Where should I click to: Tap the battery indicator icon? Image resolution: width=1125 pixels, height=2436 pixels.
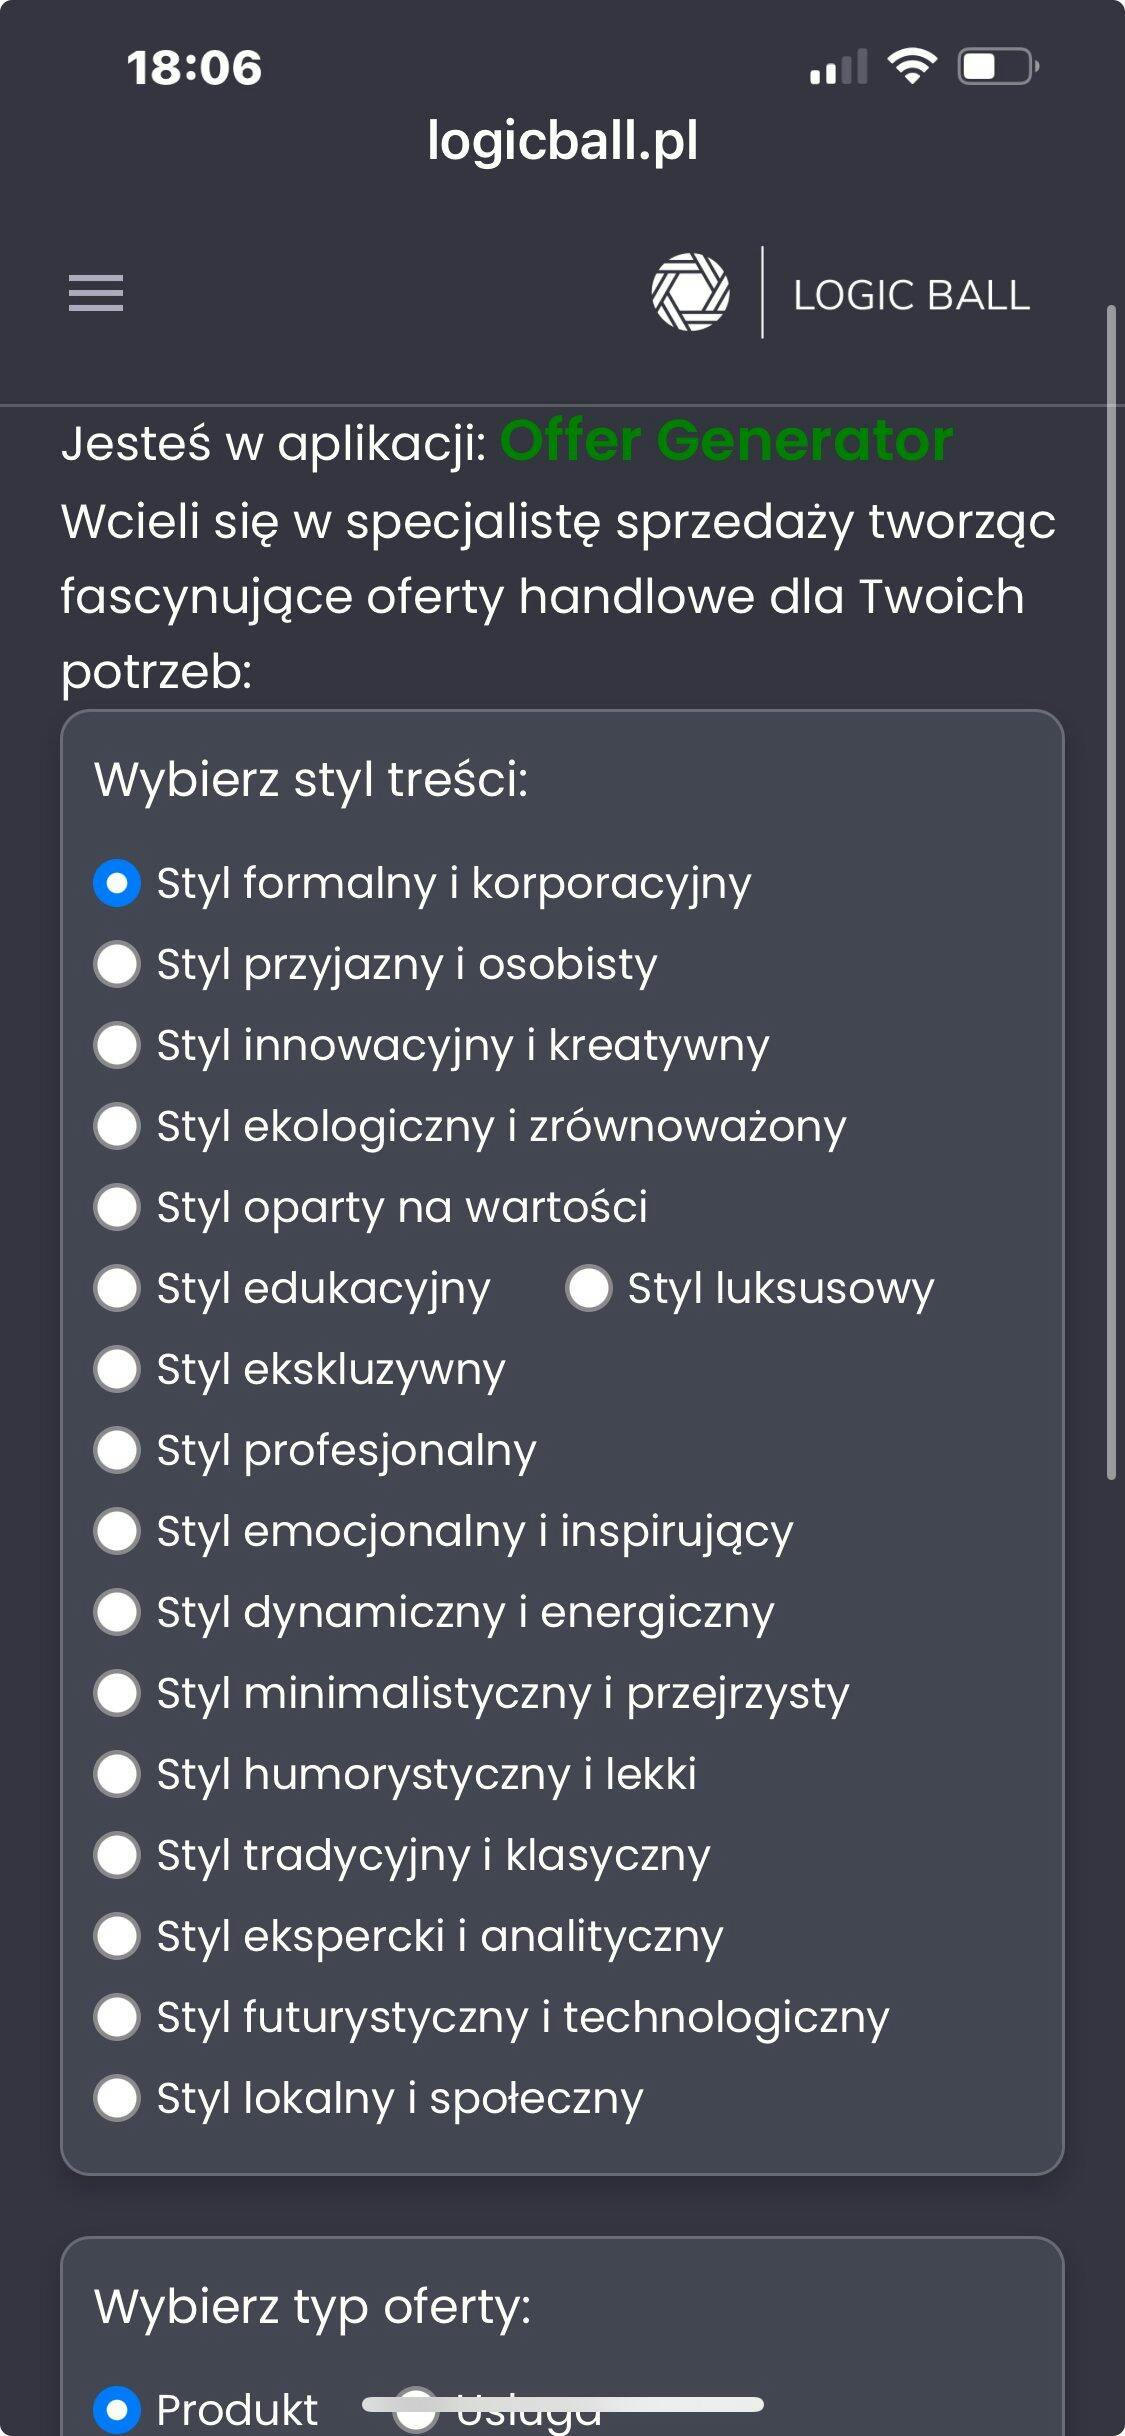pyautogui.click(x=997, y=67)
